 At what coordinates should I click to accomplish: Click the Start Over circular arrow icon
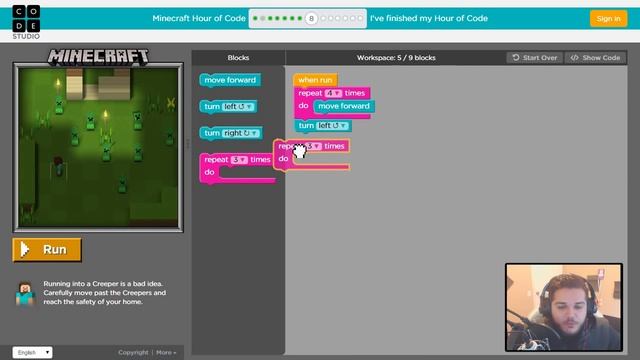pos(516,58)
